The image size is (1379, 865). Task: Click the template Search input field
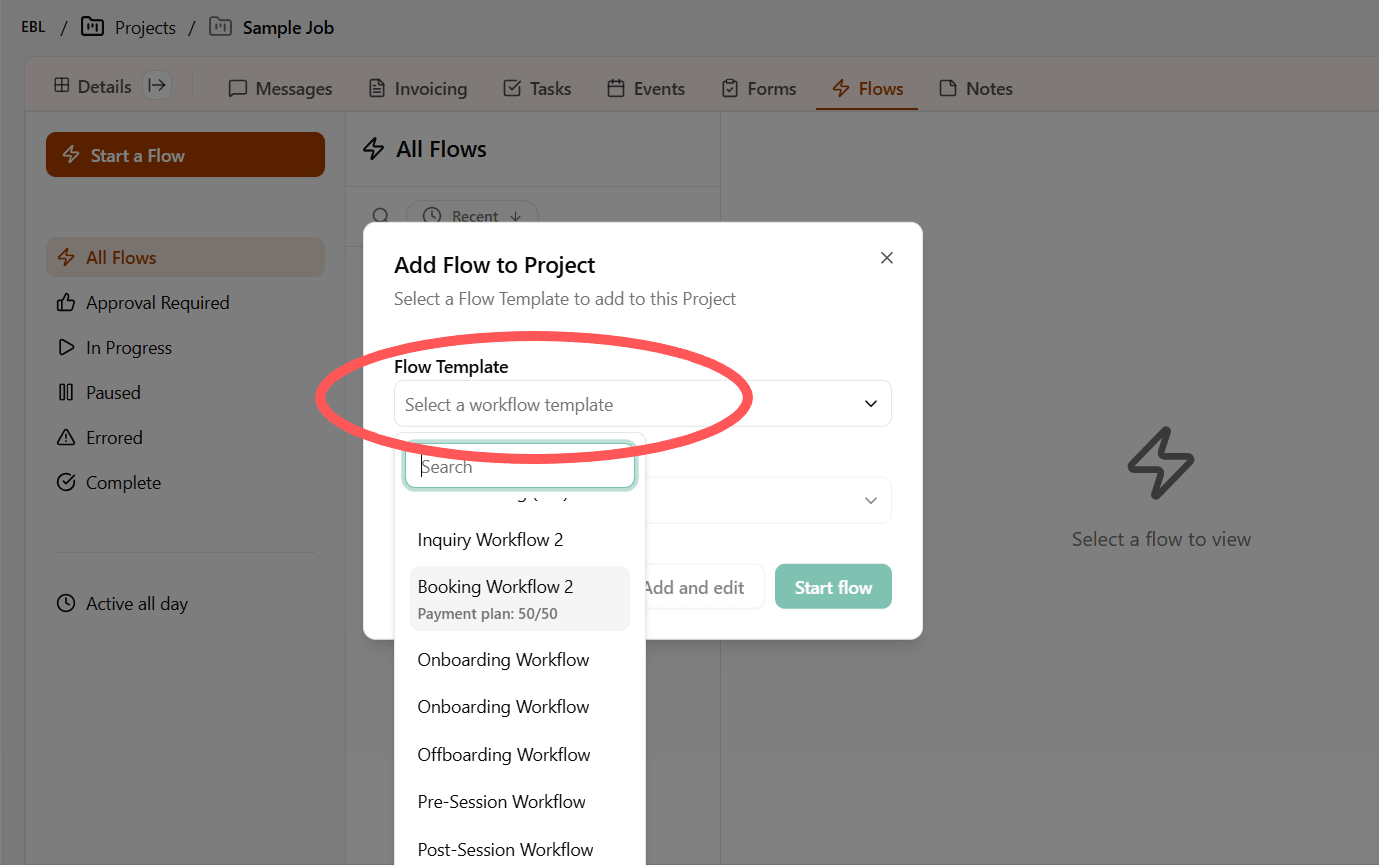(520, 466)
